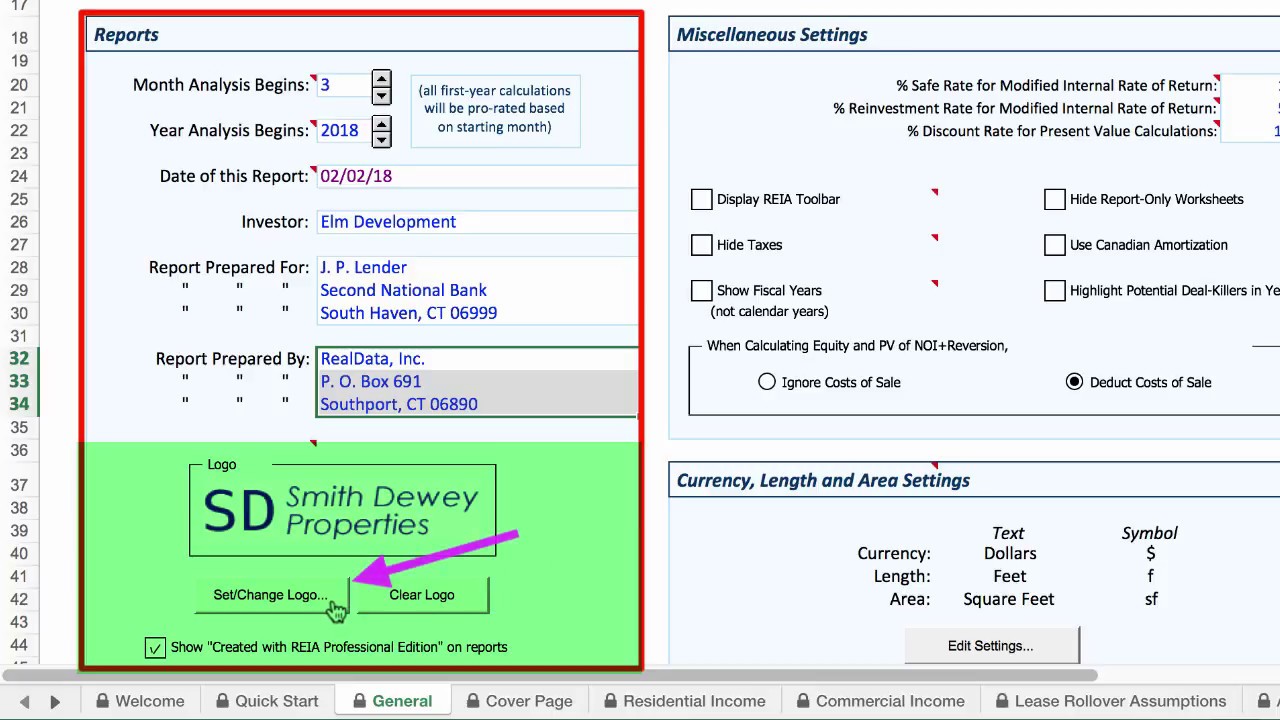The width and height of the screenshot is (1280, 720).
Task: Decrease the Month Analysis Begins spinner
Action: click(x=381, y=96)
